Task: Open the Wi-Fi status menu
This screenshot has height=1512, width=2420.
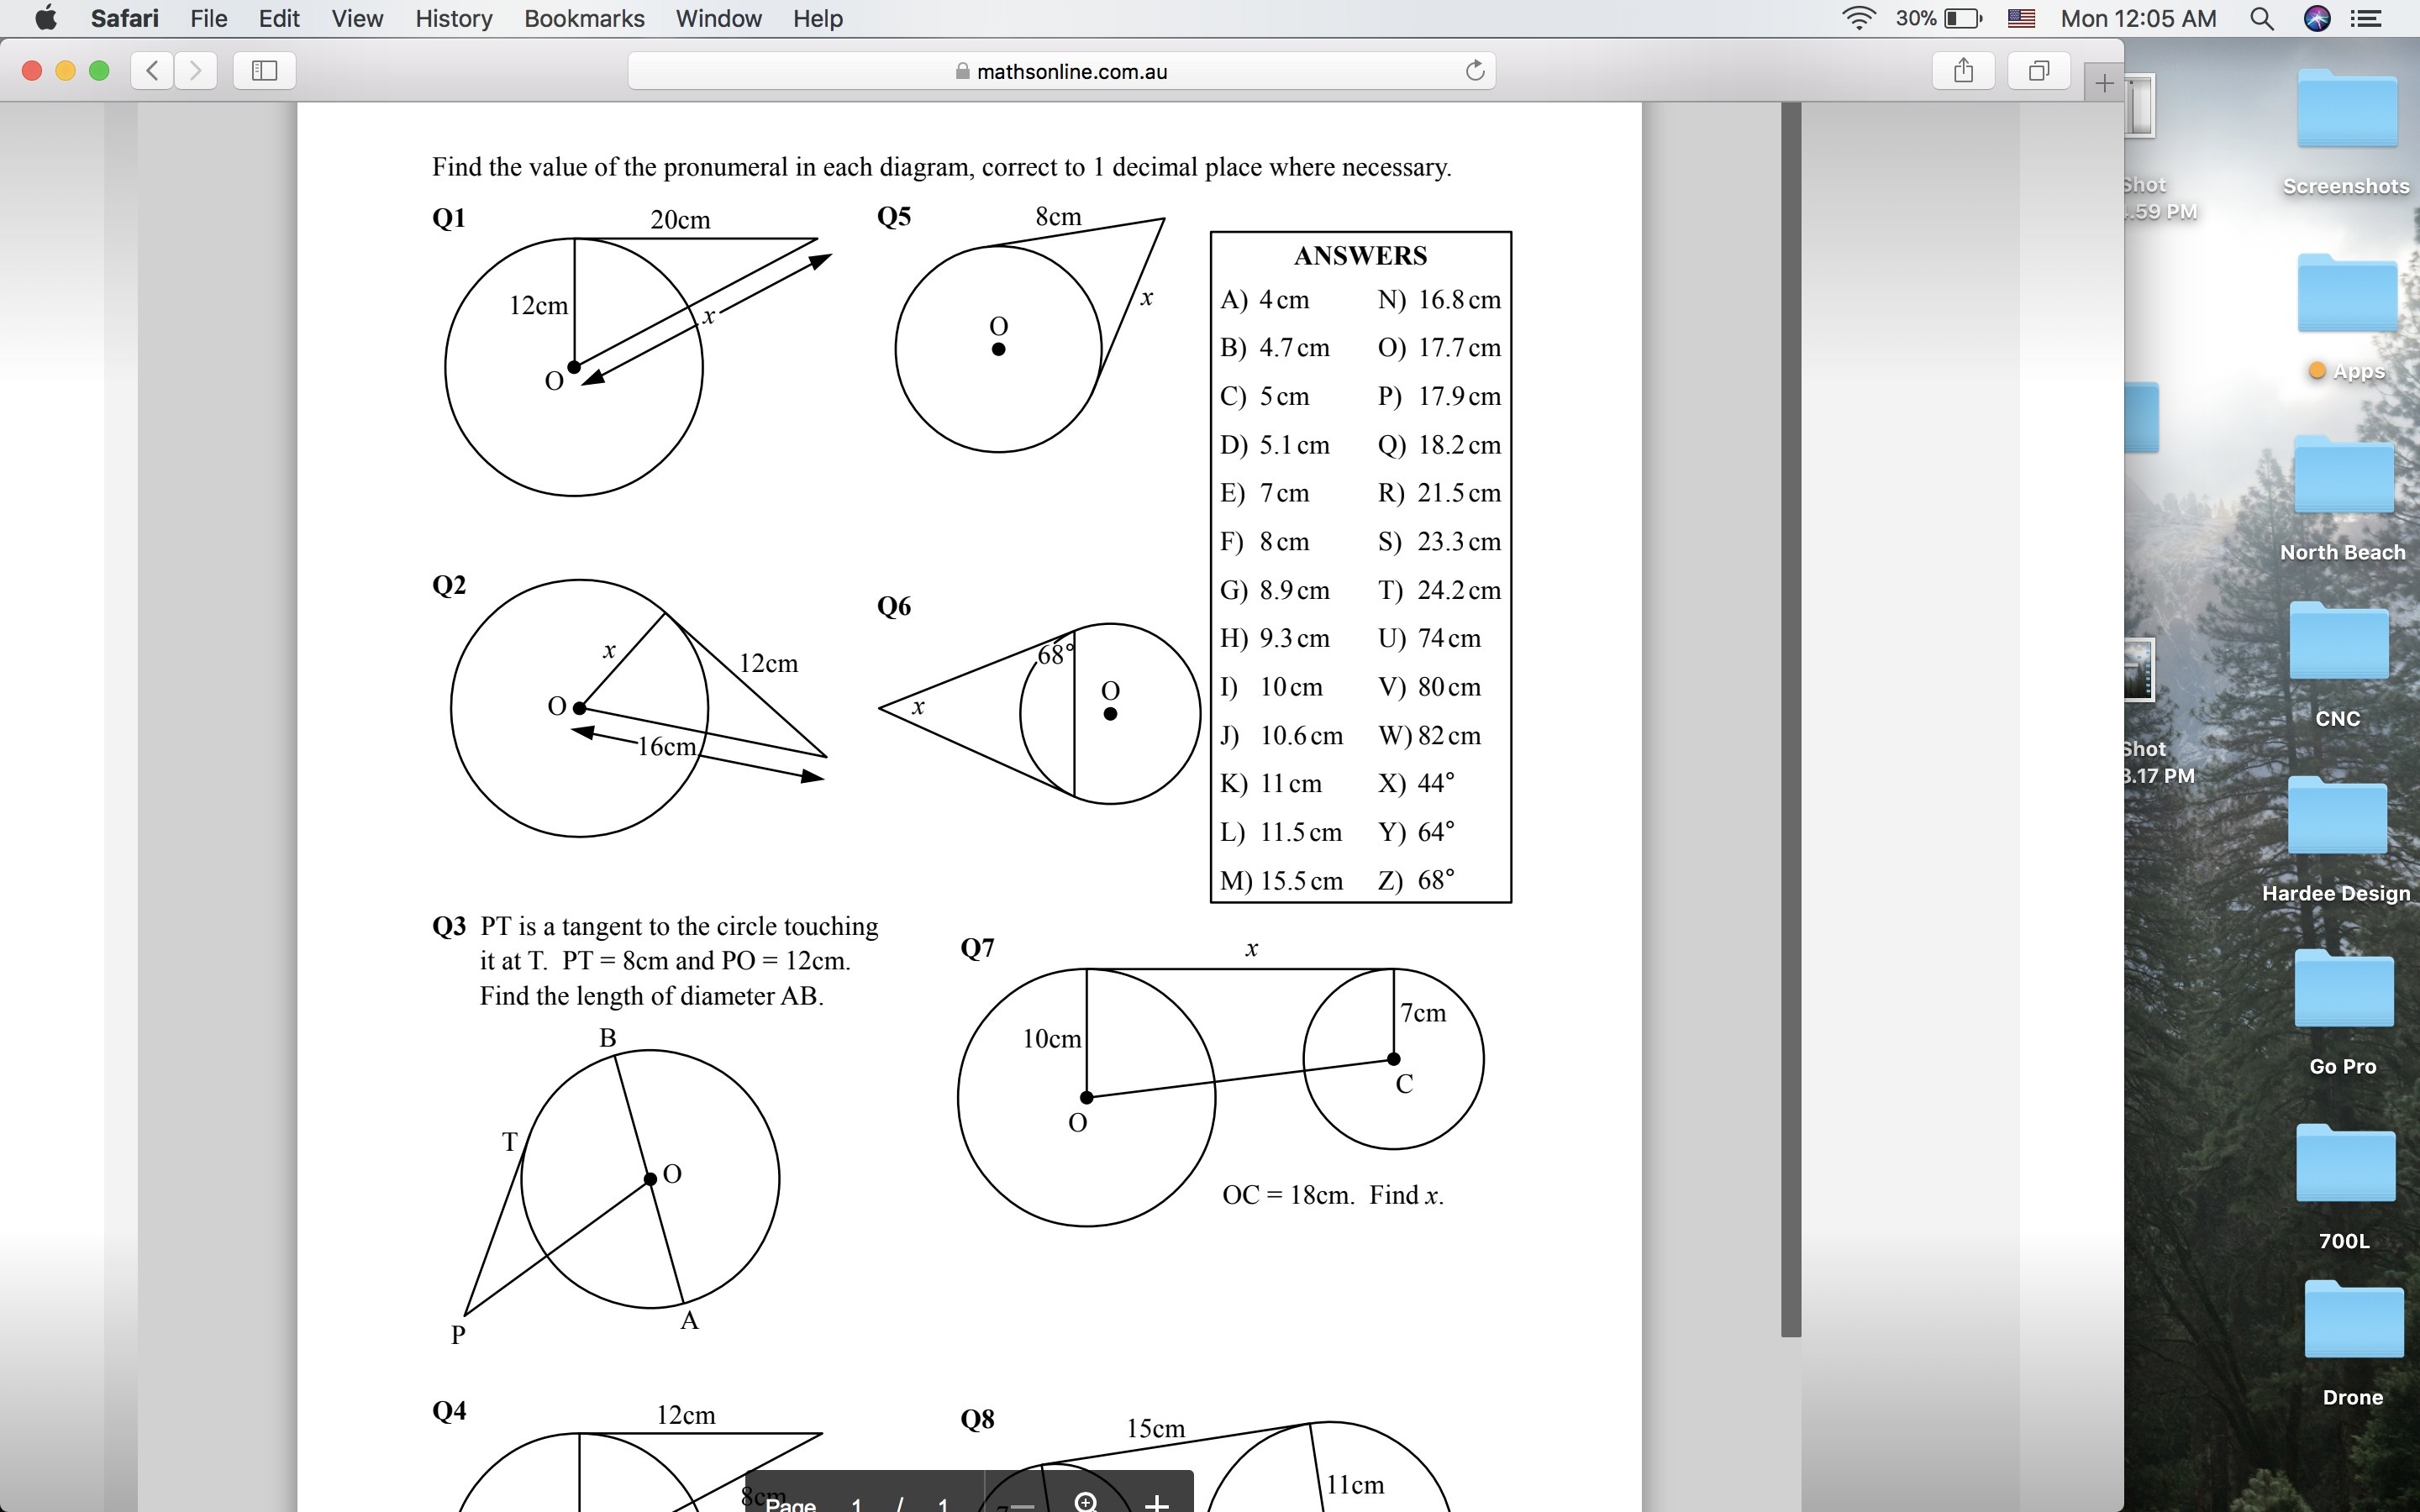Action: [x=1857, y=18]
